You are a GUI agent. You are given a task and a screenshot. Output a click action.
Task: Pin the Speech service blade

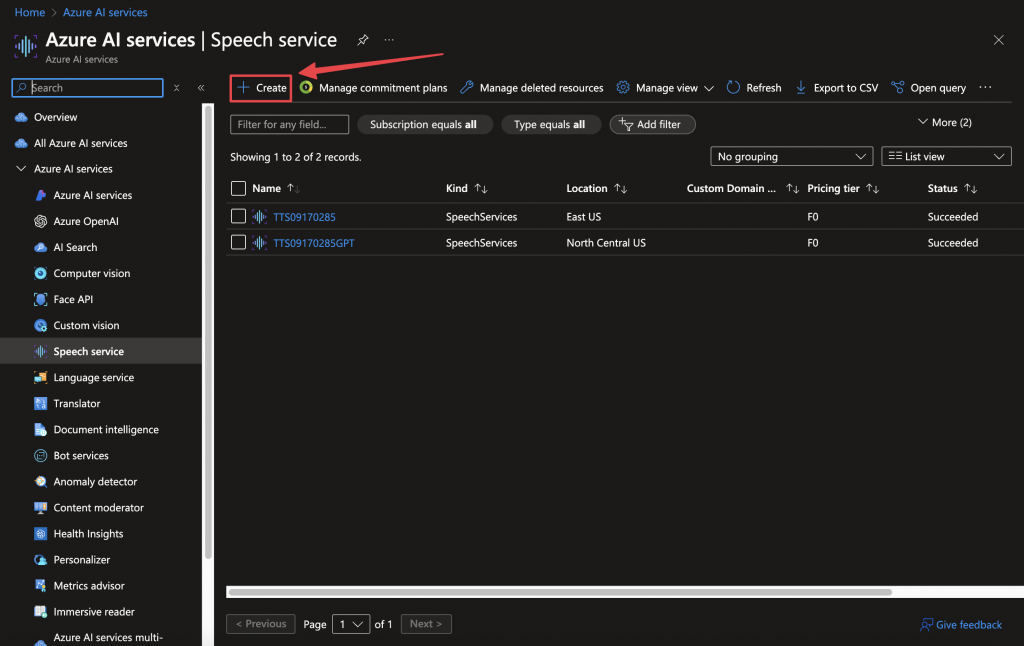pos(363,40)
